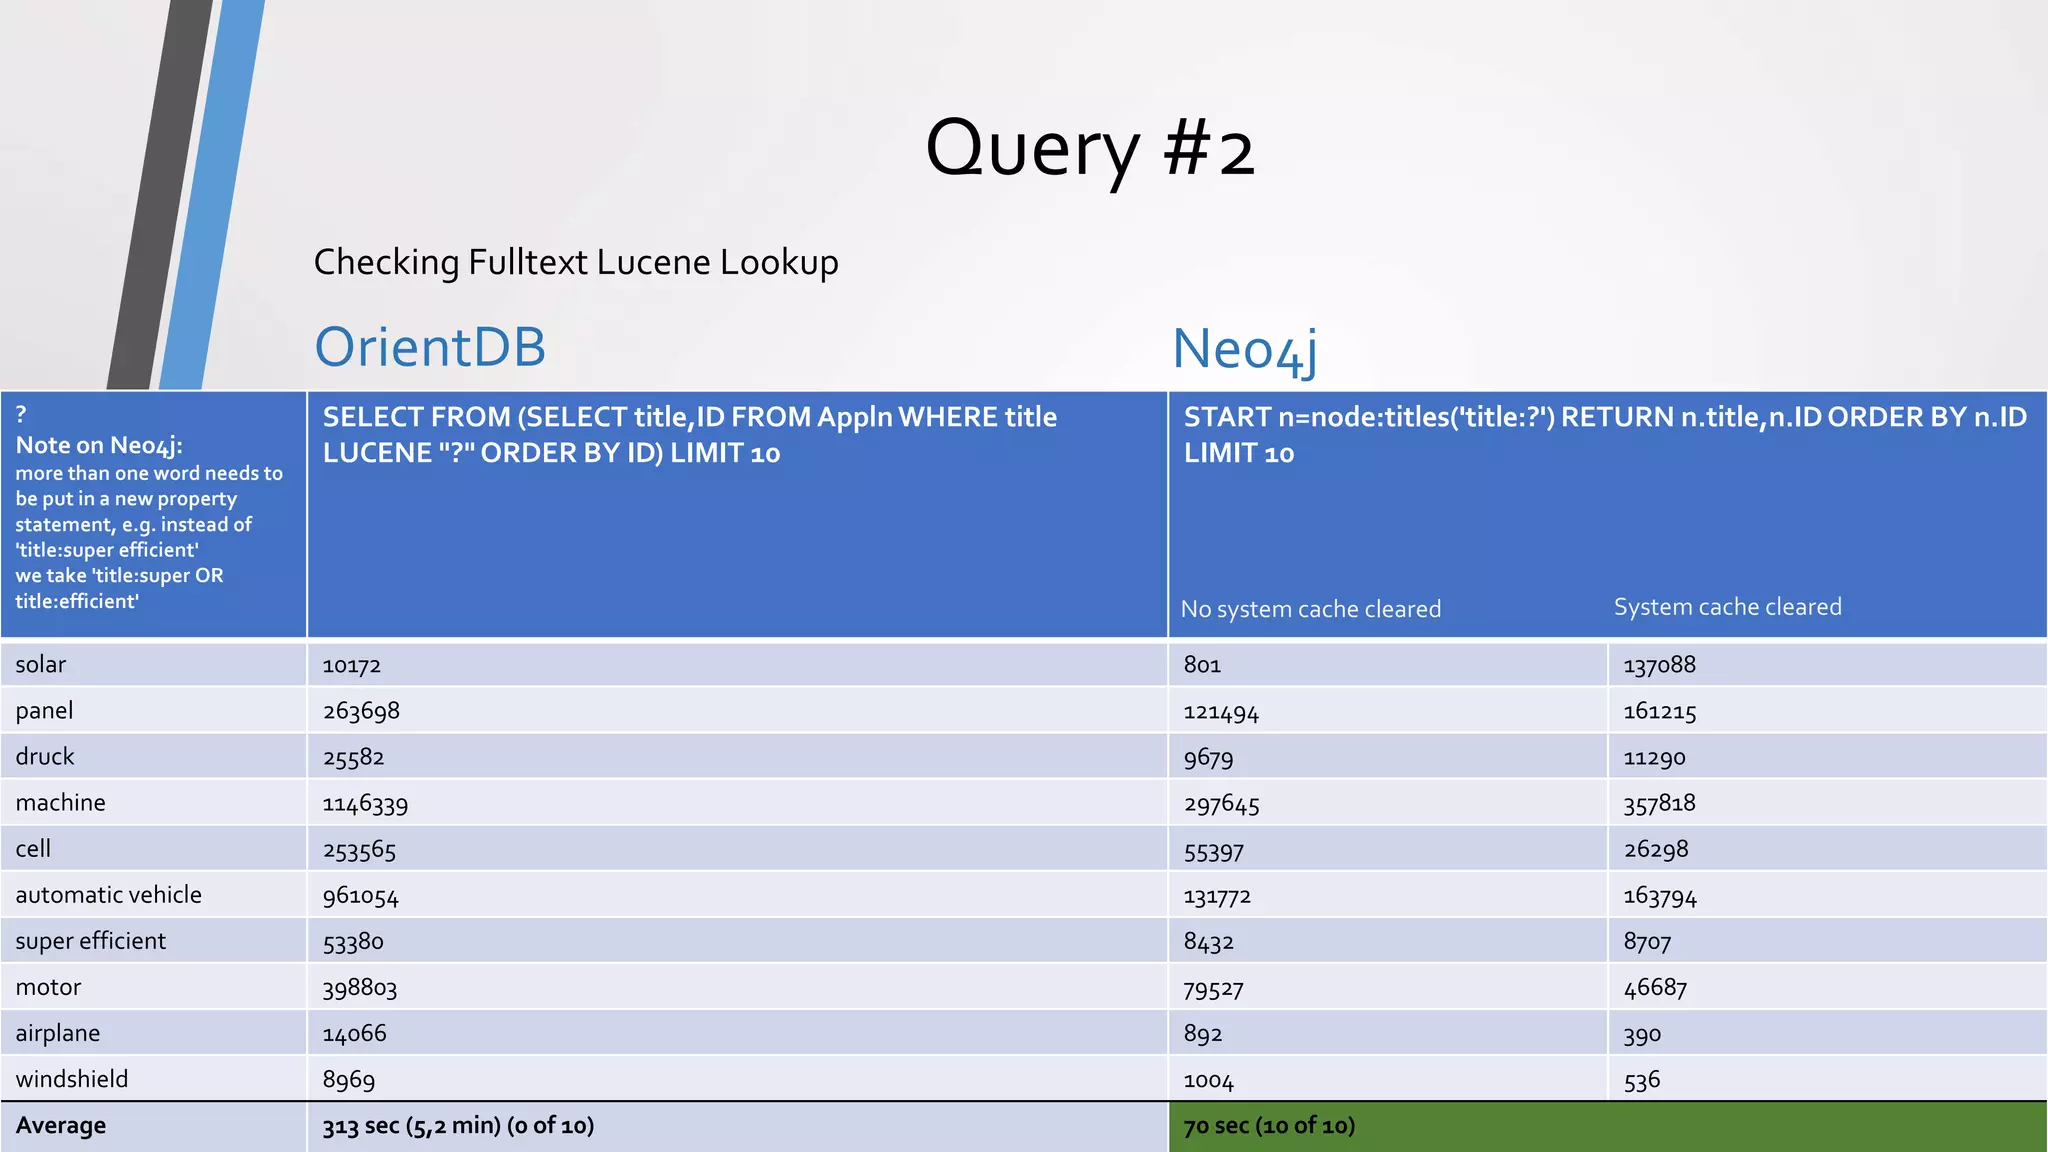Image resolution: width=2048 pixels, height=1152 pixels.
Task: Click the OrientDB heading
Action: click(430, 347)
